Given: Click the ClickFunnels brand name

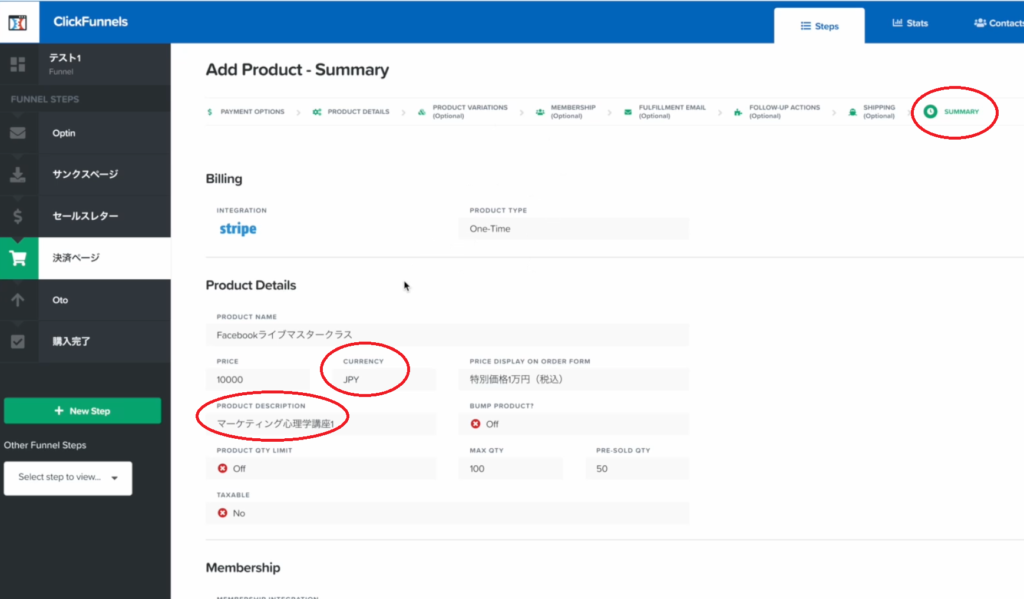Looking at the screenshot, I should click(91, 22).
